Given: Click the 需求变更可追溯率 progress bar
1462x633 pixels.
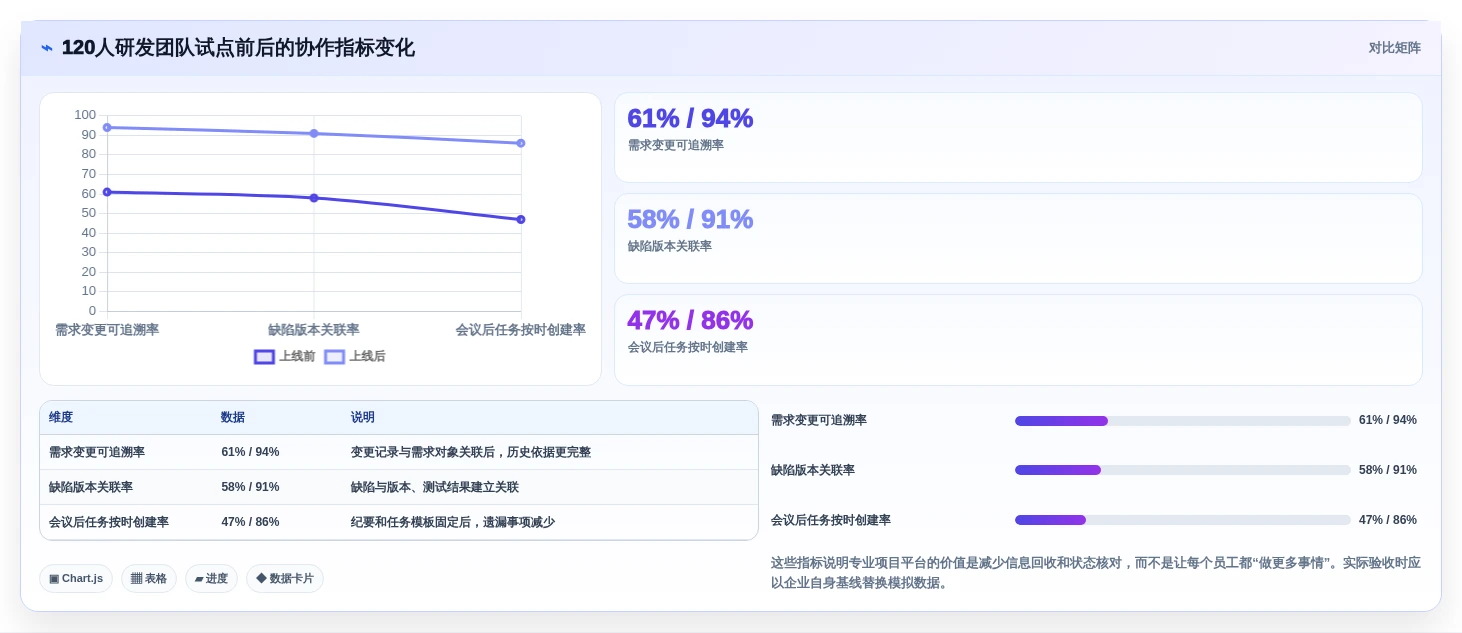Looking at the screenshot, I should point(1182,421).
